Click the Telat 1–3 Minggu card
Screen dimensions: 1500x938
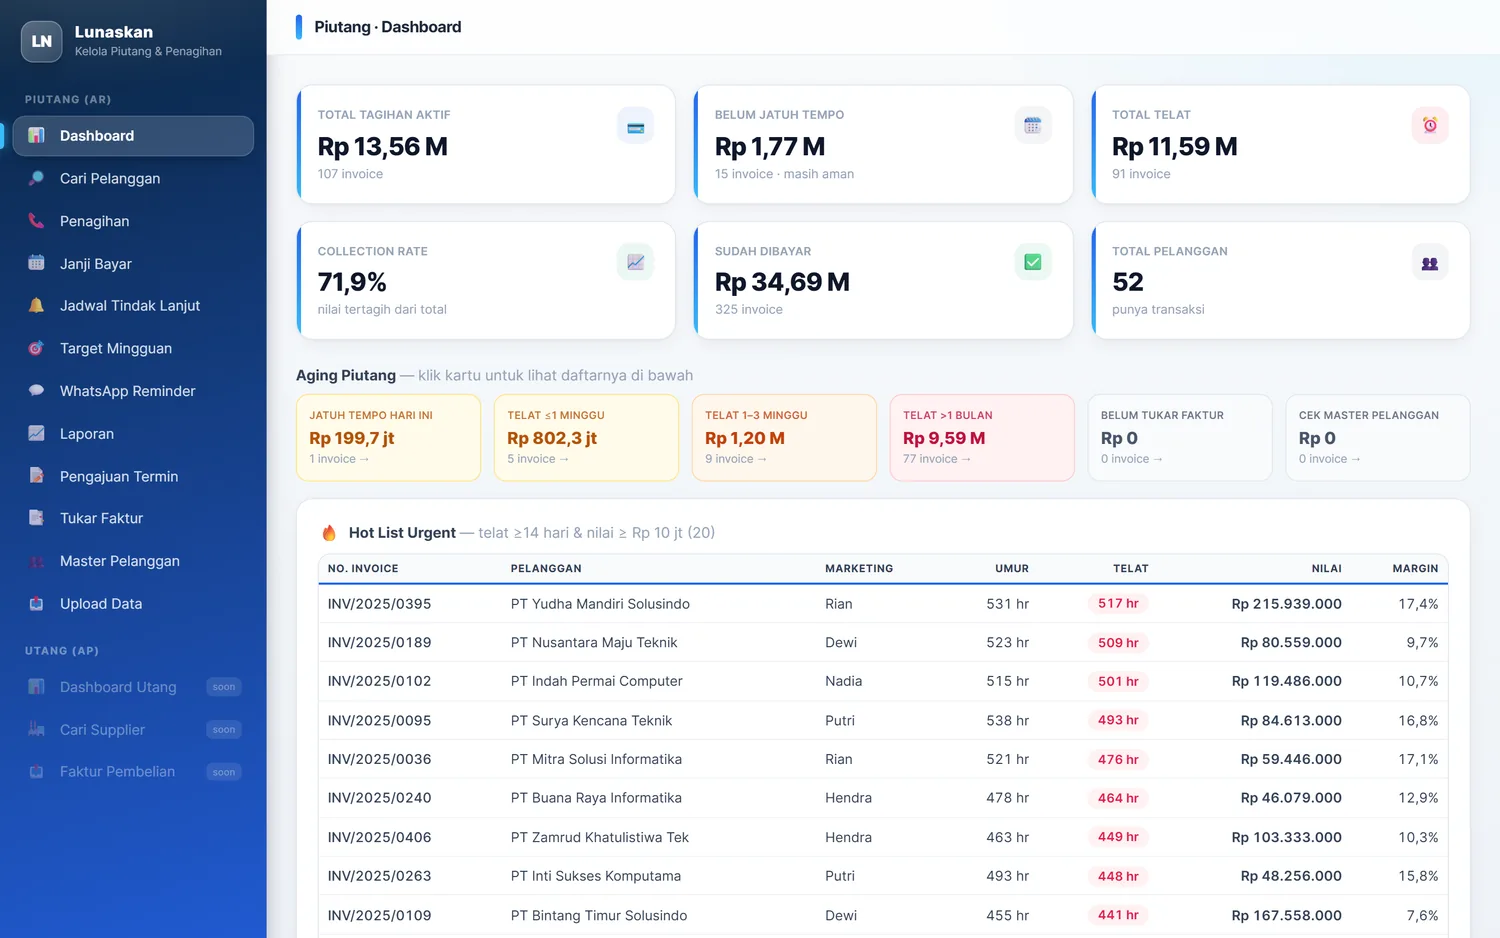coord(784,437)
